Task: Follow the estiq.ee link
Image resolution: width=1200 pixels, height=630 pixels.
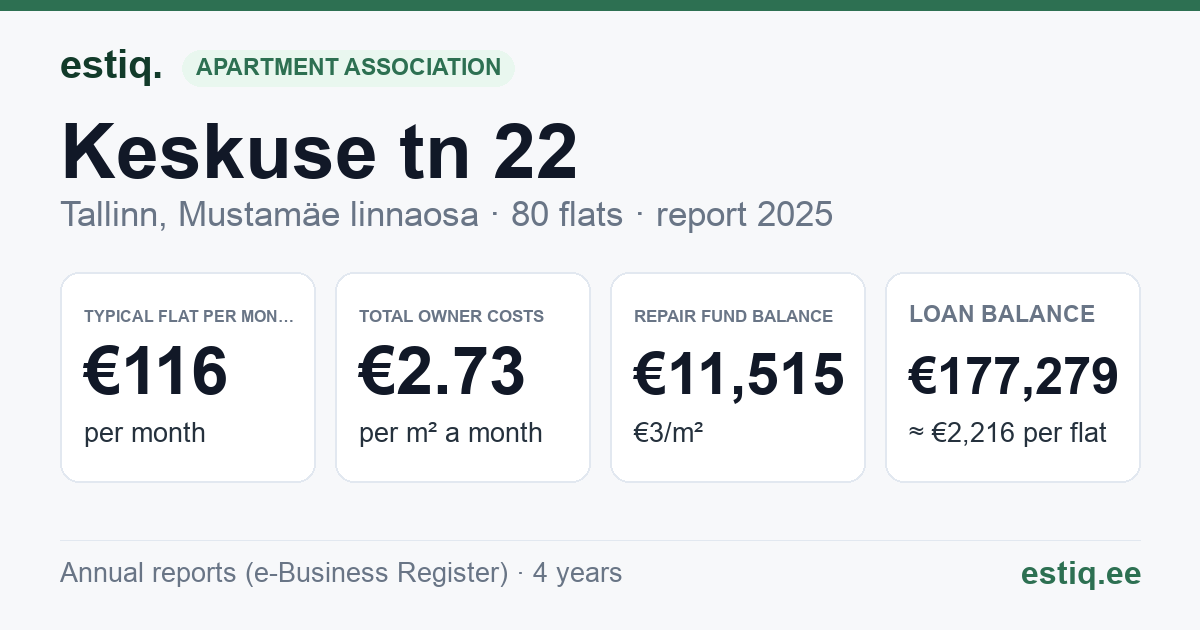Action: 1081,573
